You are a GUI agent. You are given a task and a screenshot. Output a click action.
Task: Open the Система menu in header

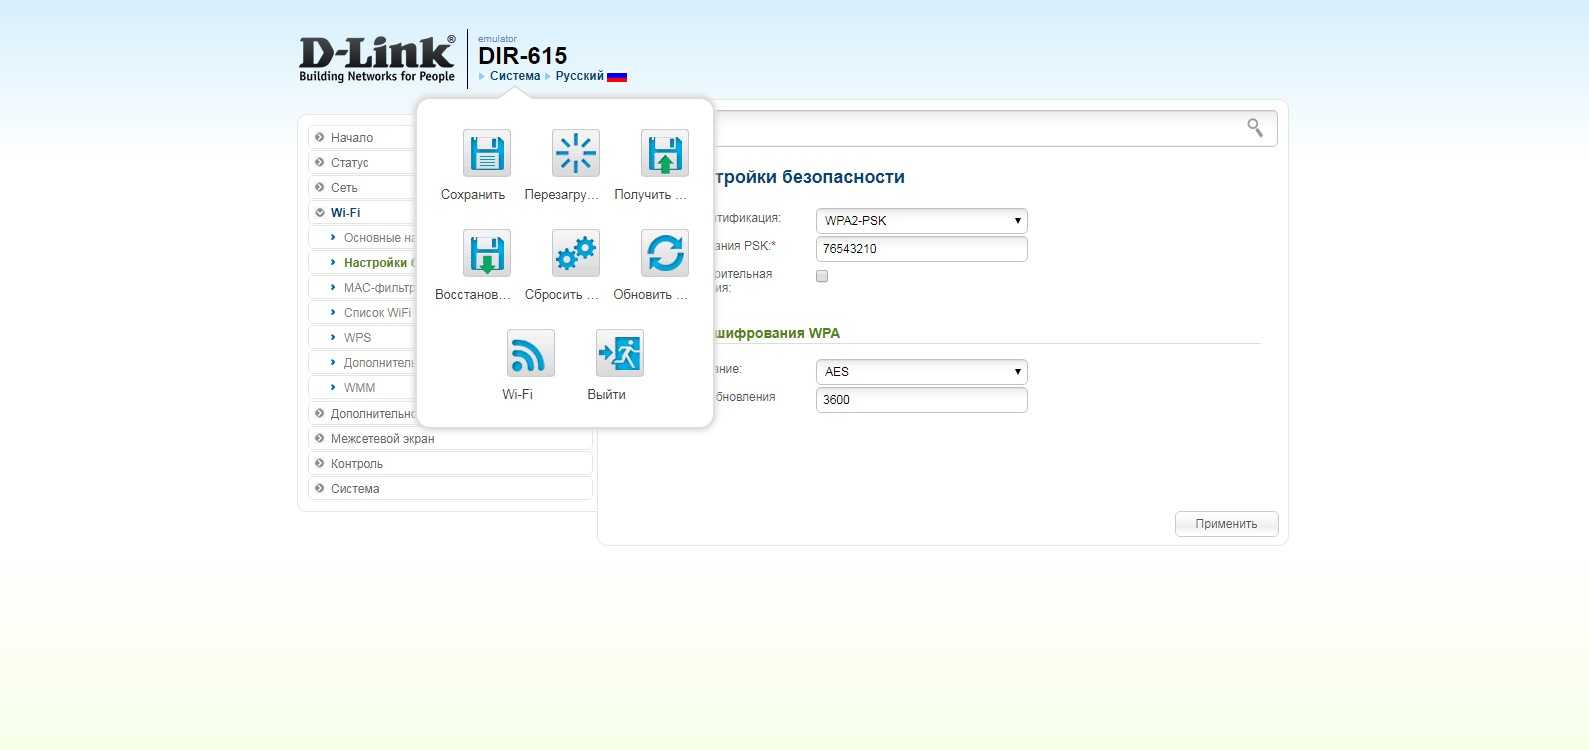tap(514, 76)
